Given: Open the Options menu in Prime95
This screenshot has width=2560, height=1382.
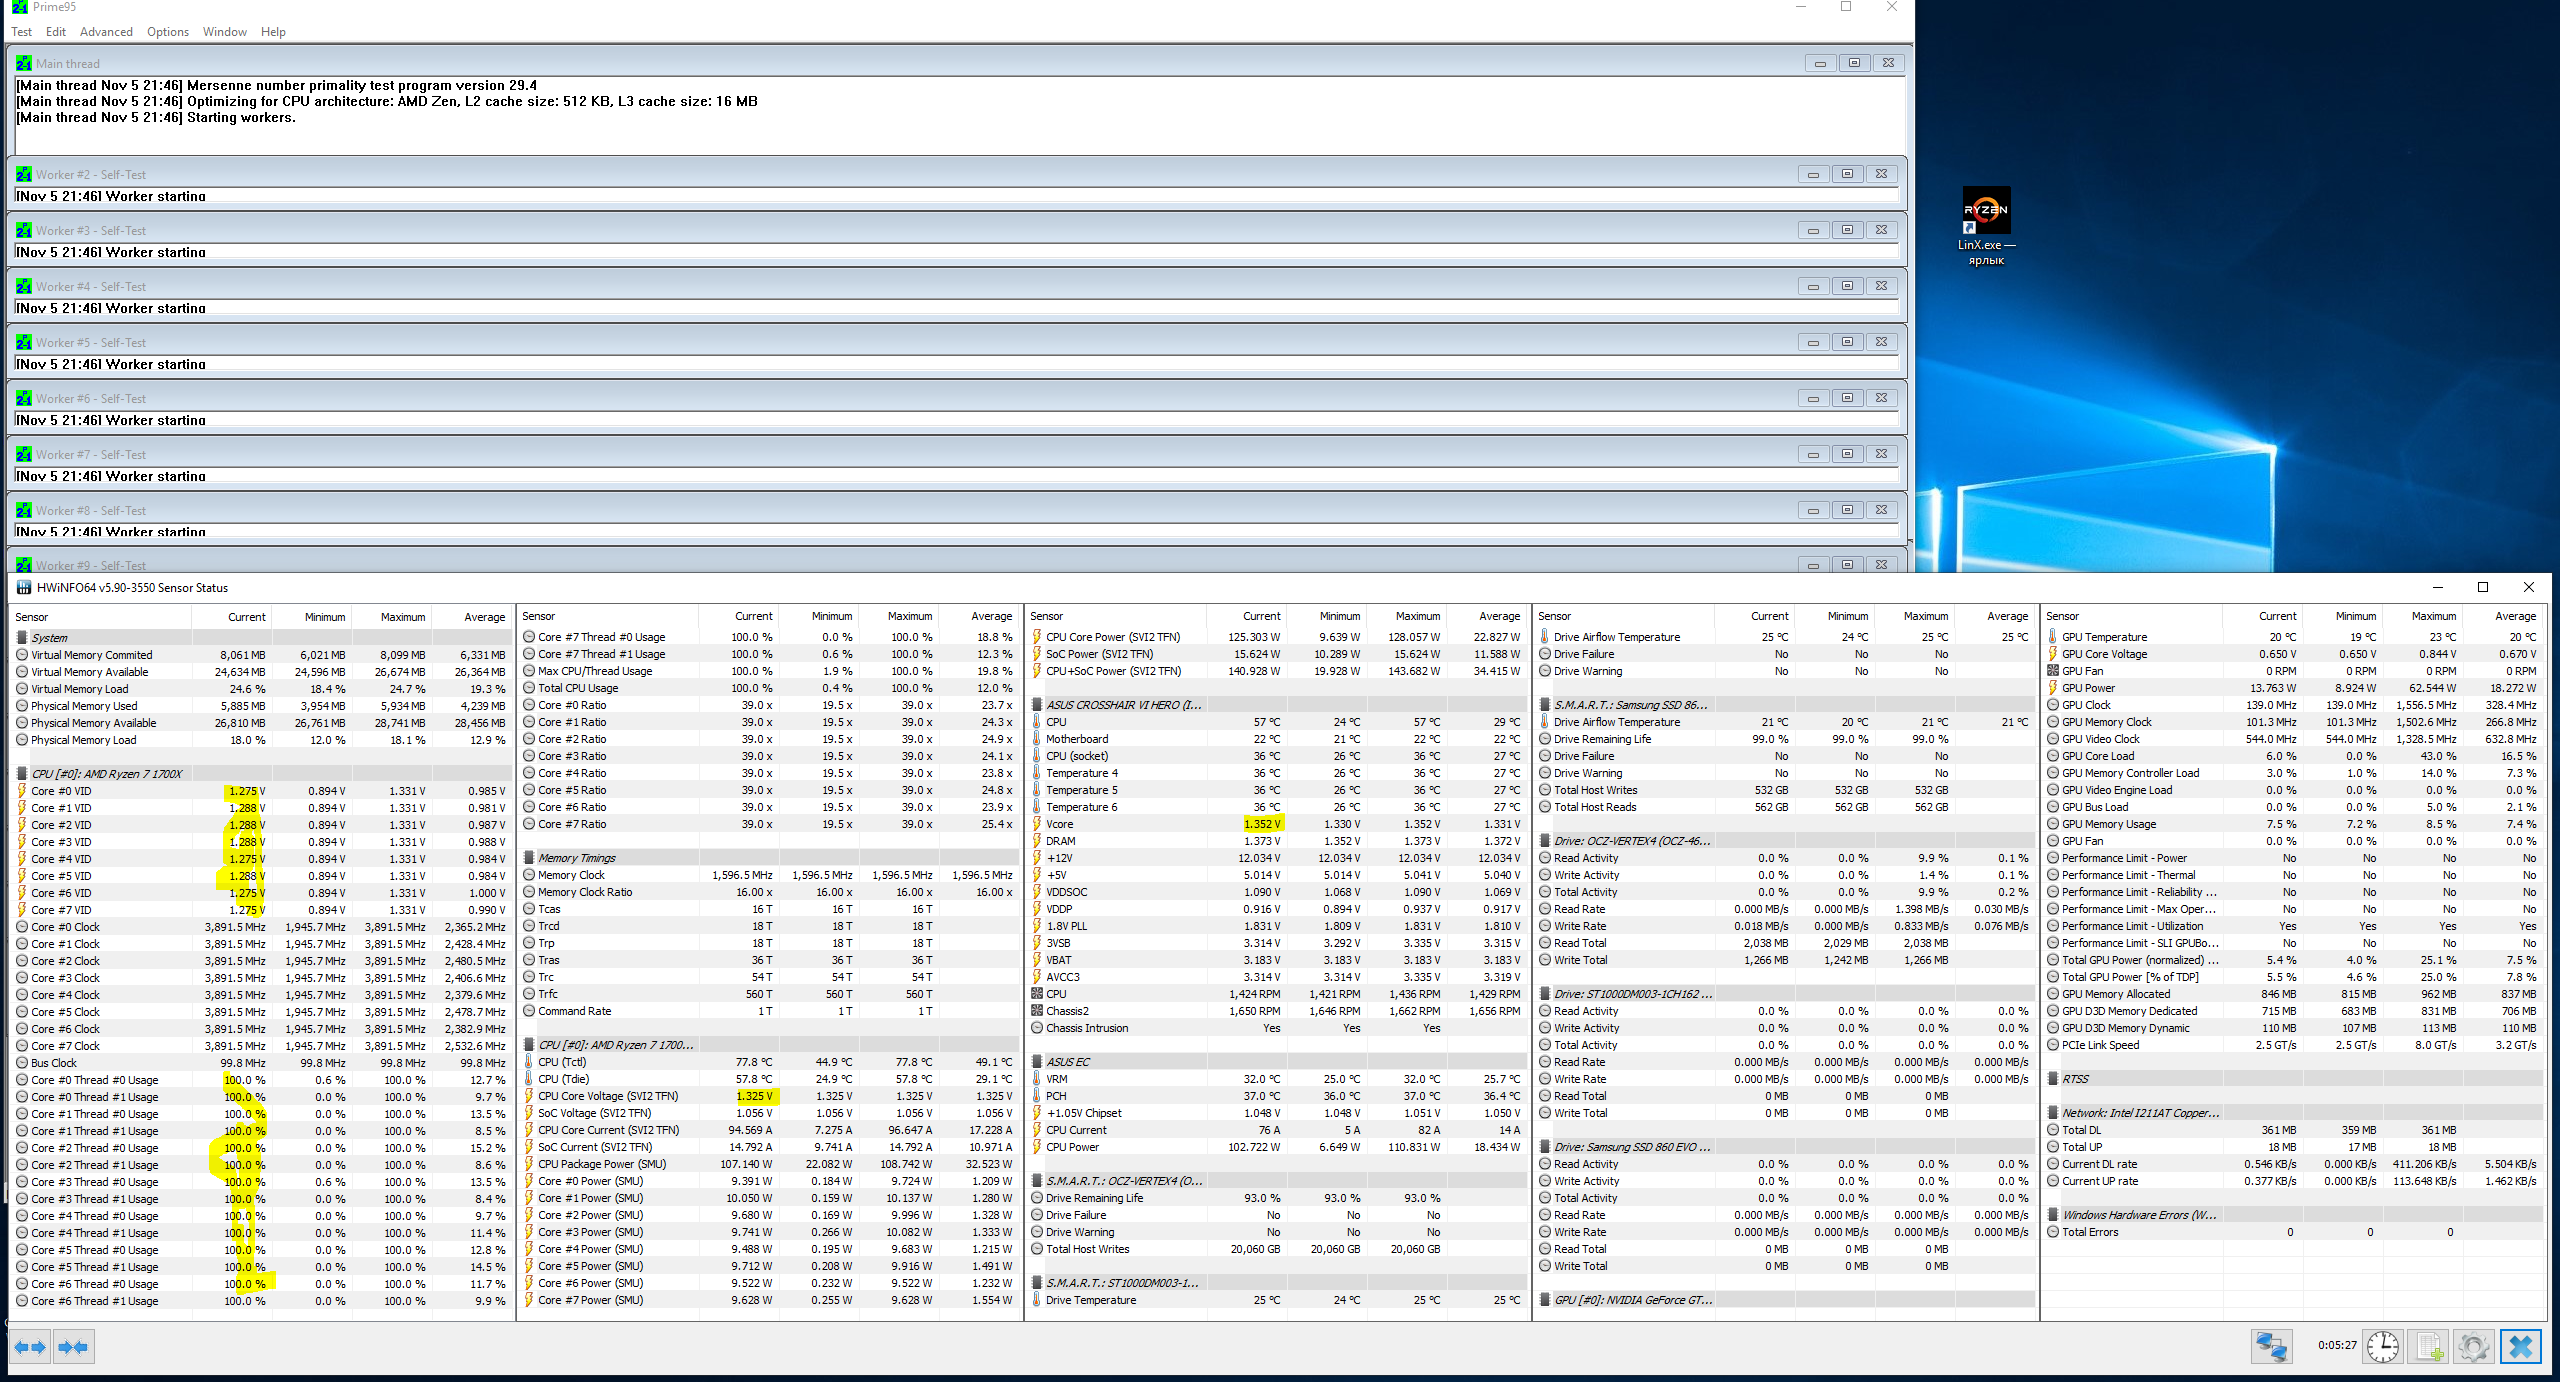Looking at the screenshot, I should coord(167,32).
